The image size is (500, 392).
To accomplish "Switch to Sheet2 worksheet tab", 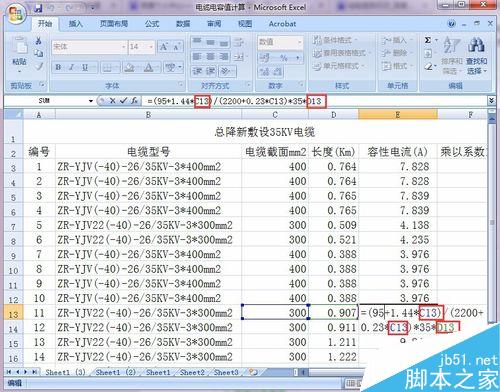I will tap(192, 372).
